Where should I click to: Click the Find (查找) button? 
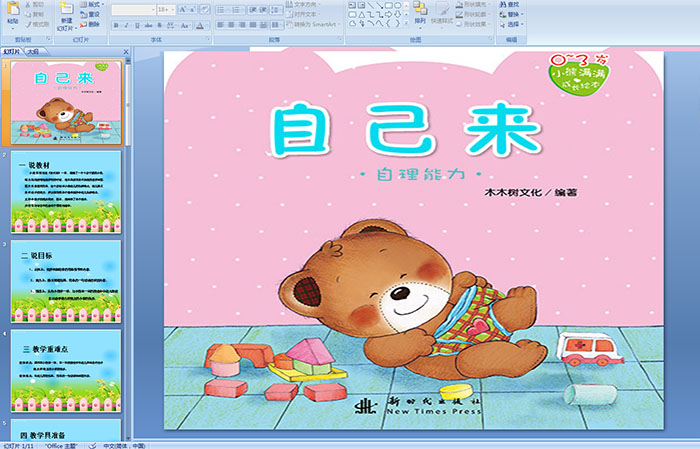click(509, 4)
